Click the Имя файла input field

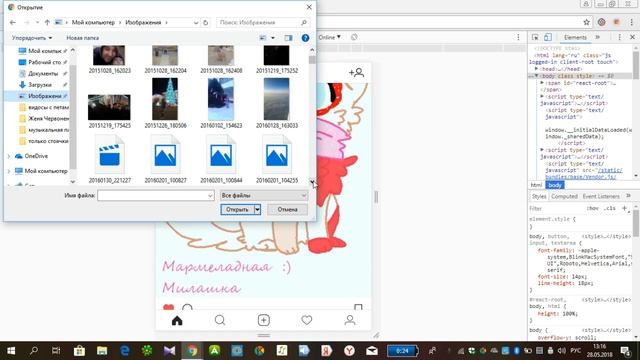[156, 196]
